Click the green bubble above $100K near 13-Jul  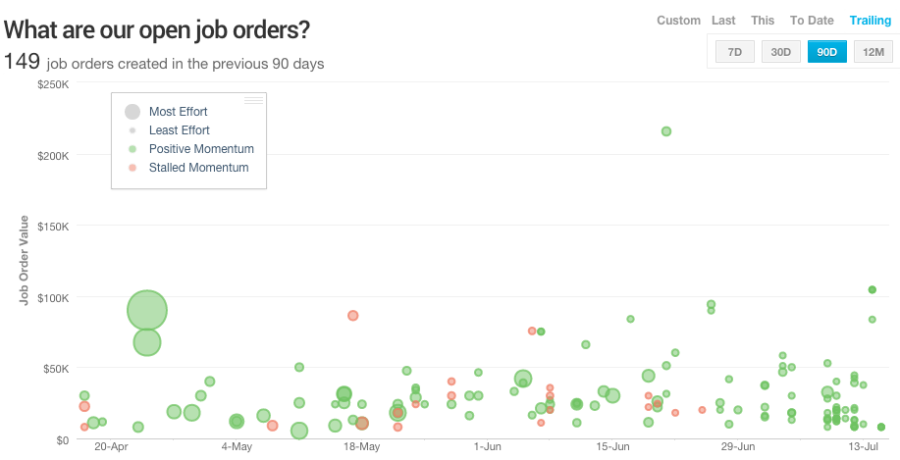click(x=872, y=289)
